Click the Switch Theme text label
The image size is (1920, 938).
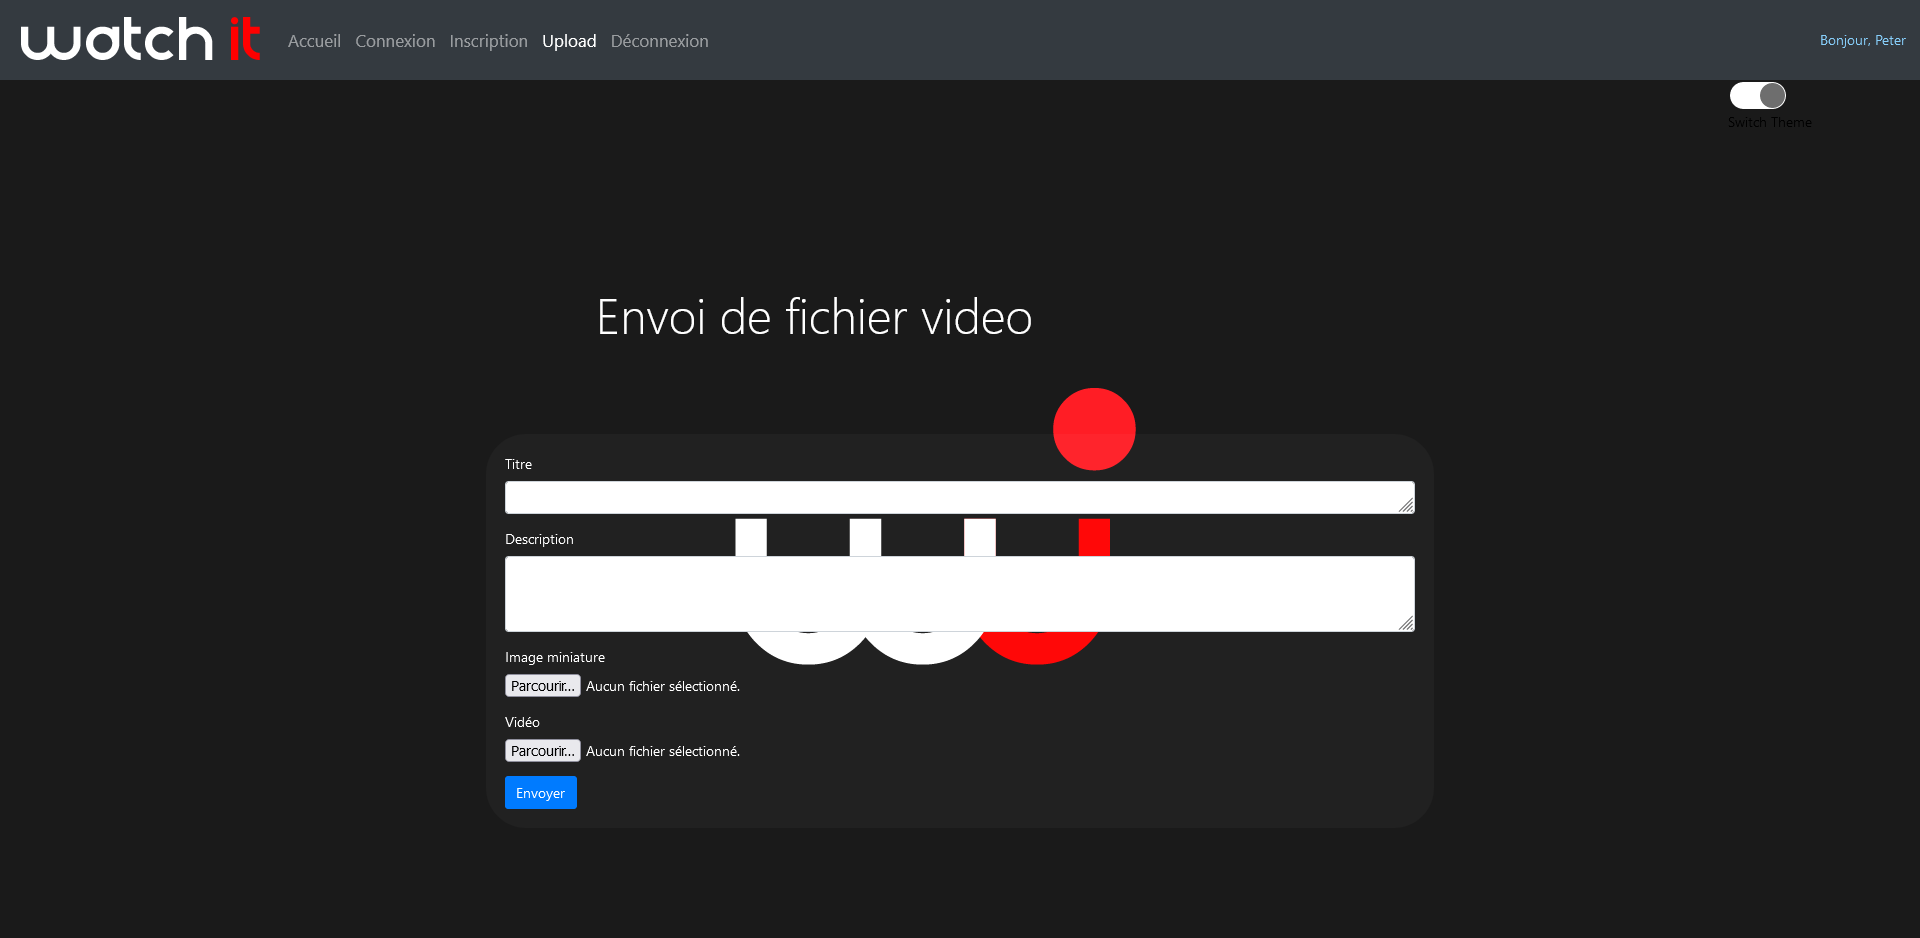pyautogui.click(x=1769, y=122)
